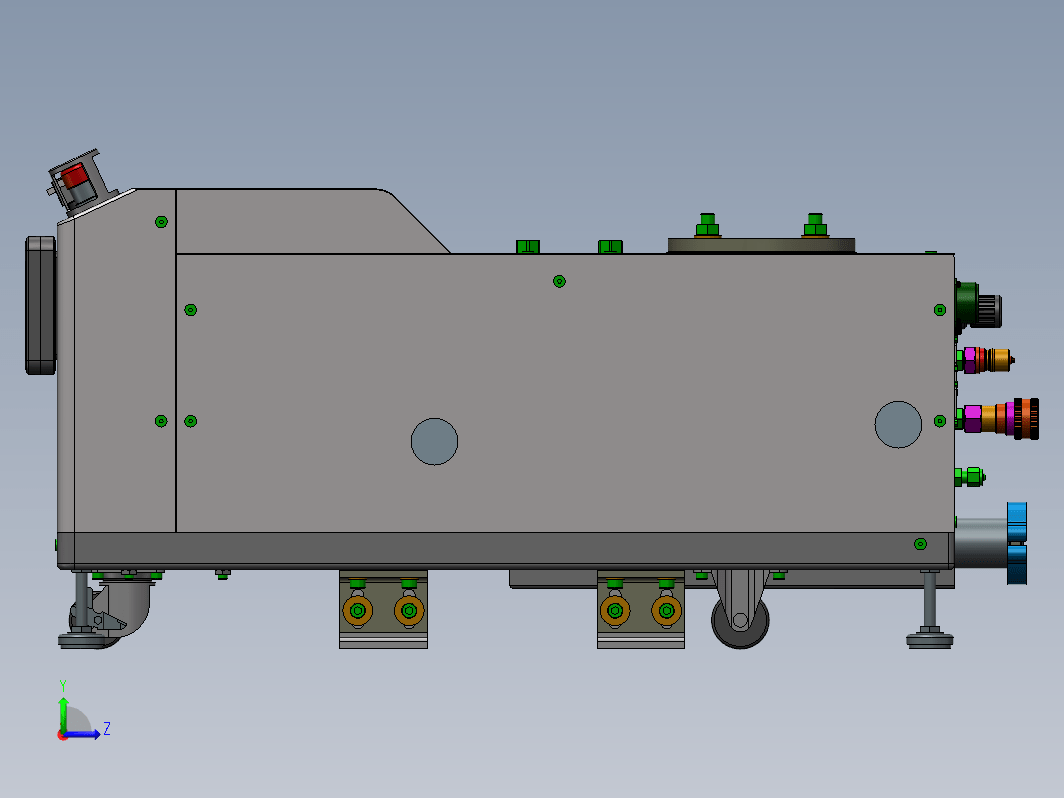
Task: Click the green Y axis of the triad
Action: click(63, 714)
